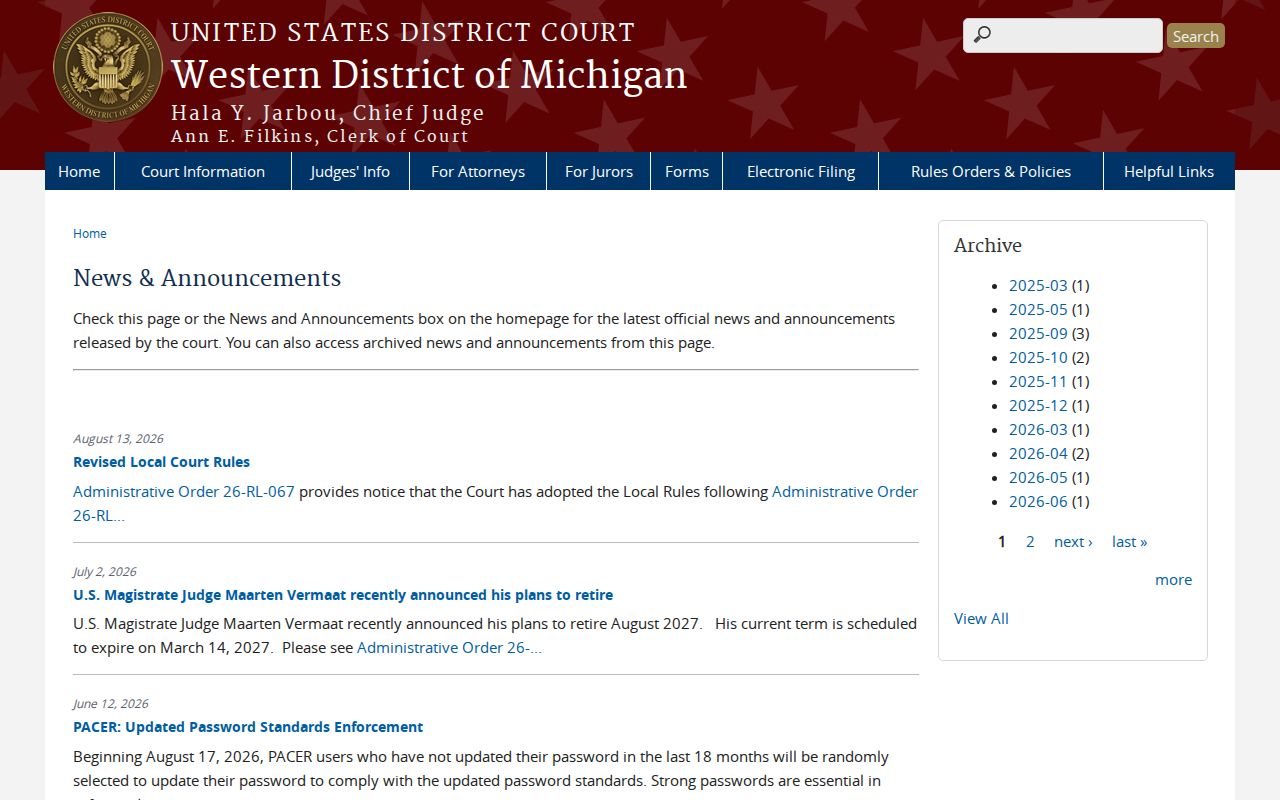Open the Home menu item
This screenshot has height=800, width=1280.
[79, 171]
